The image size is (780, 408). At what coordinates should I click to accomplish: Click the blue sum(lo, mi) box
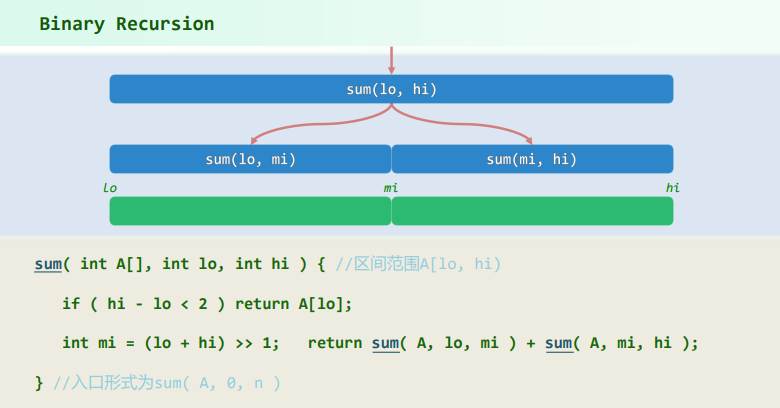pos(250,159)
